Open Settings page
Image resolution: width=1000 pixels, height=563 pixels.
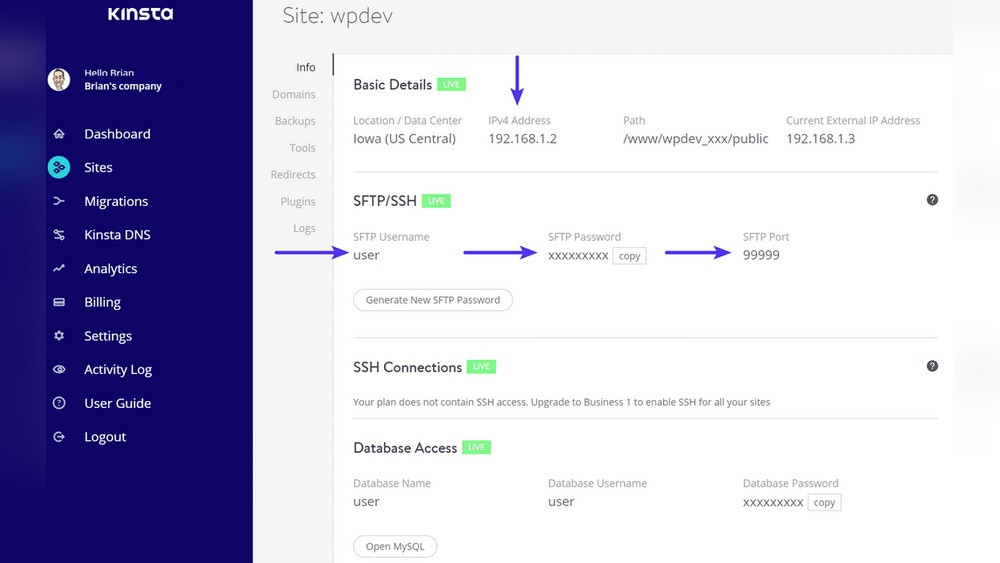click(108, 336)
